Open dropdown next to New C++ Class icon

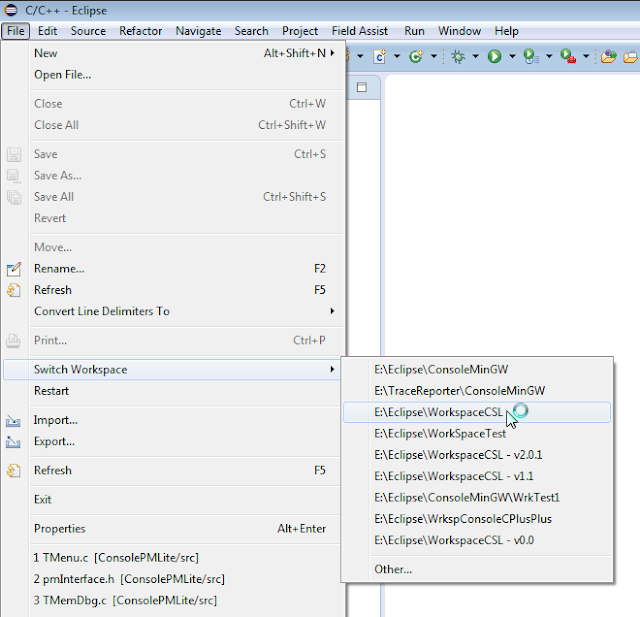pos(433,56)
